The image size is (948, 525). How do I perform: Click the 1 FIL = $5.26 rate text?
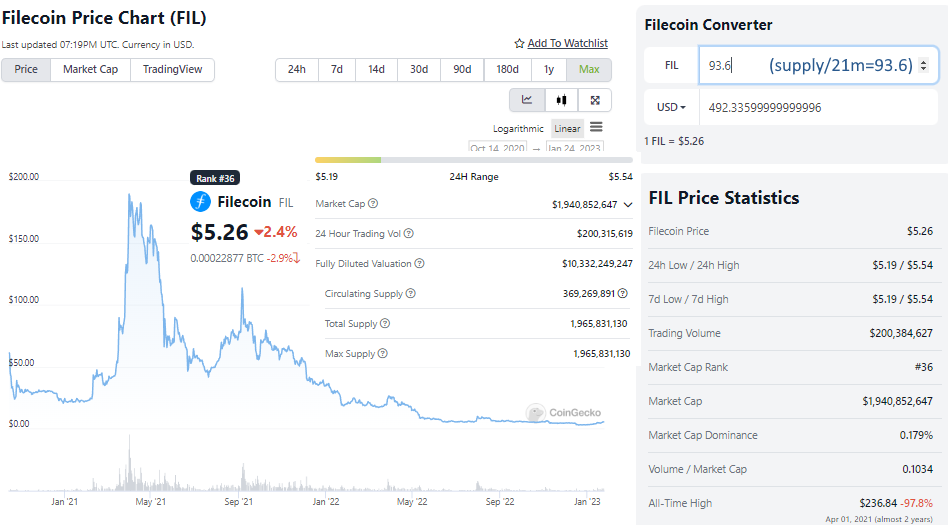[674, 141]
